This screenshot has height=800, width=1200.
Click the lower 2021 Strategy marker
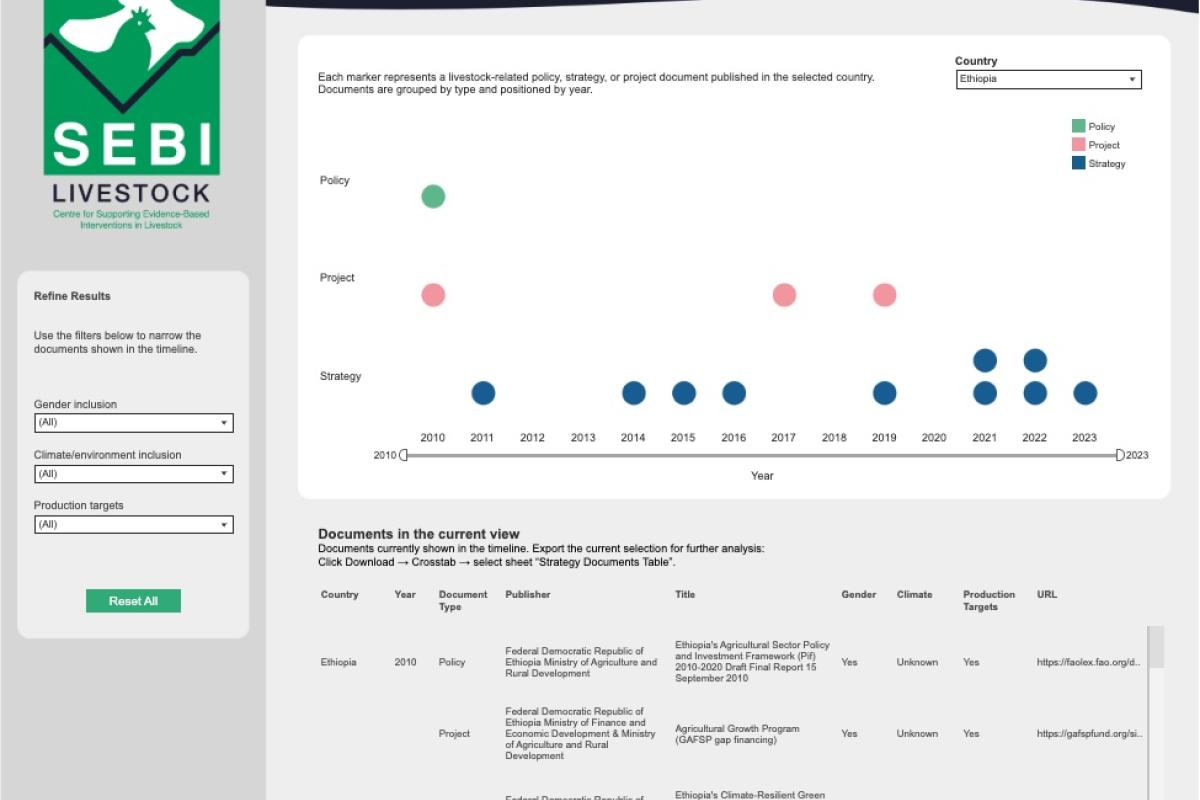(x=984, y=393)
